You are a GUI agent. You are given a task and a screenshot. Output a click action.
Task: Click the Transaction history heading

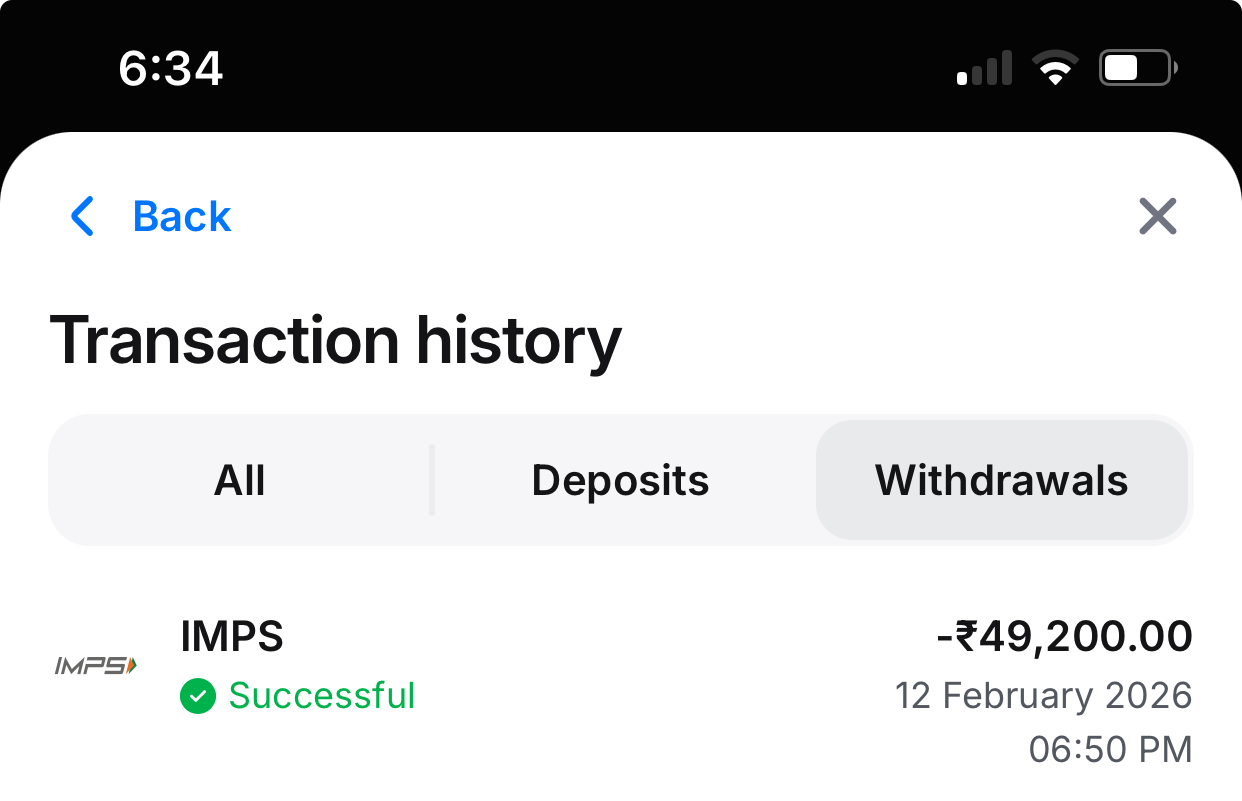coord(336,341)
